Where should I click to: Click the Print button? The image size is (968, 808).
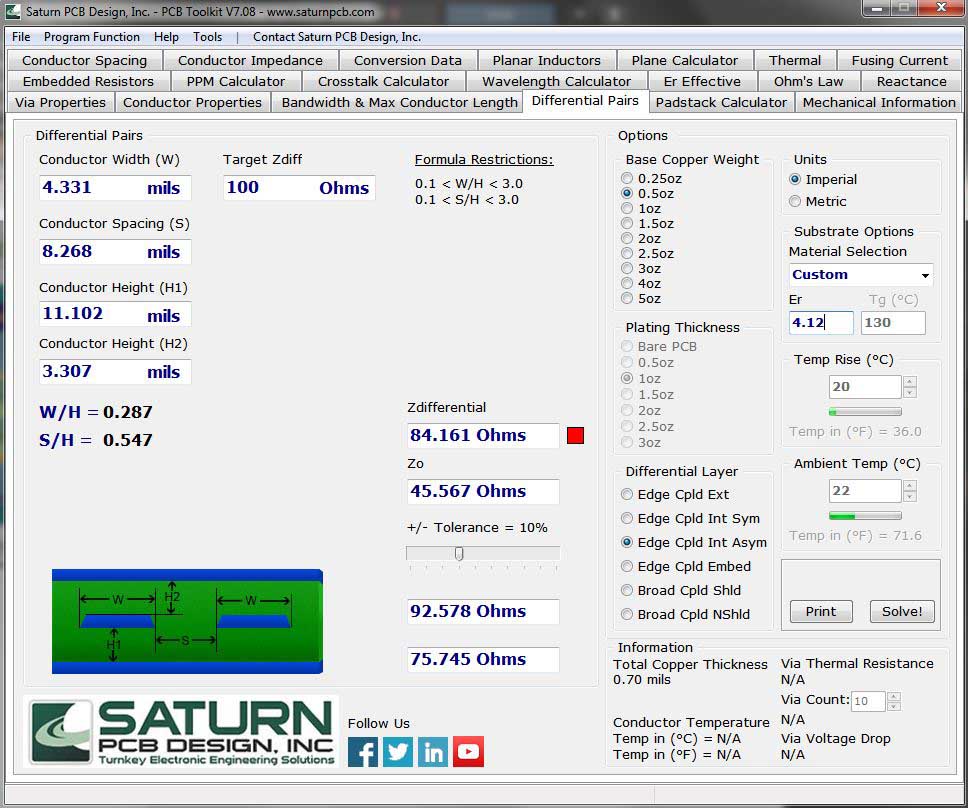[x=821, y=611]
